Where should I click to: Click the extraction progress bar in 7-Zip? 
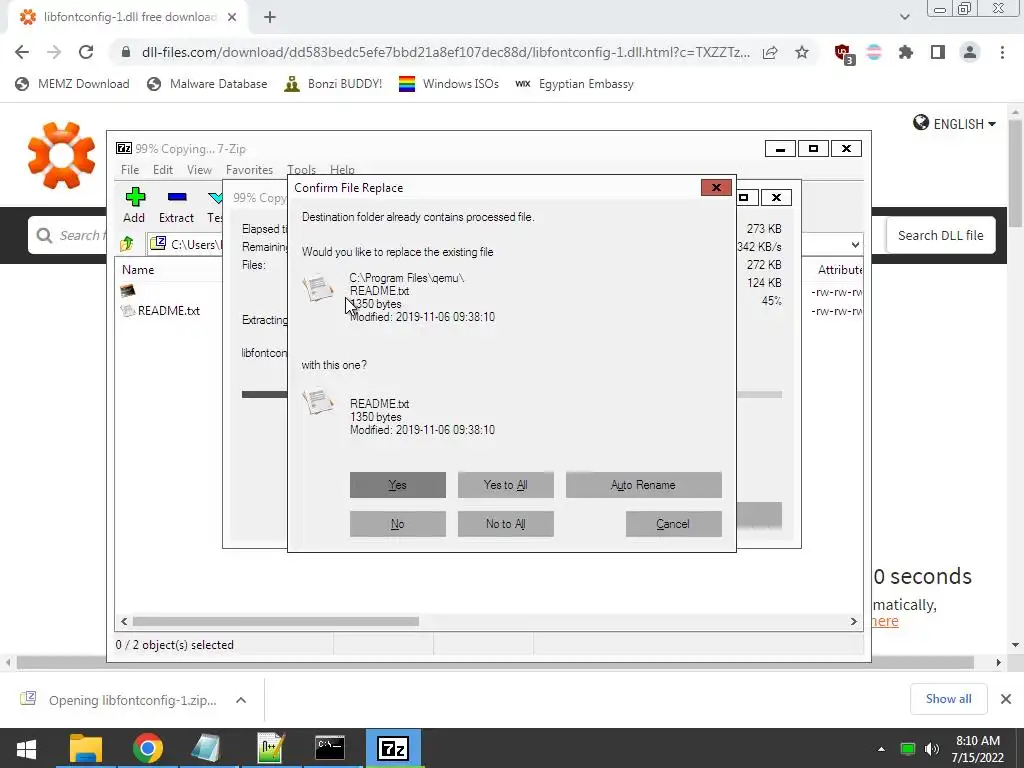tap(511, 394)
